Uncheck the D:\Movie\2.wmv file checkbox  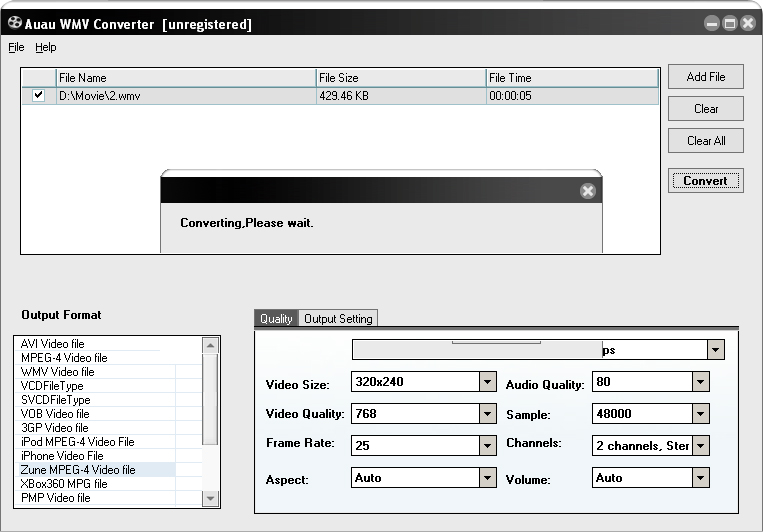coord(38,95)
